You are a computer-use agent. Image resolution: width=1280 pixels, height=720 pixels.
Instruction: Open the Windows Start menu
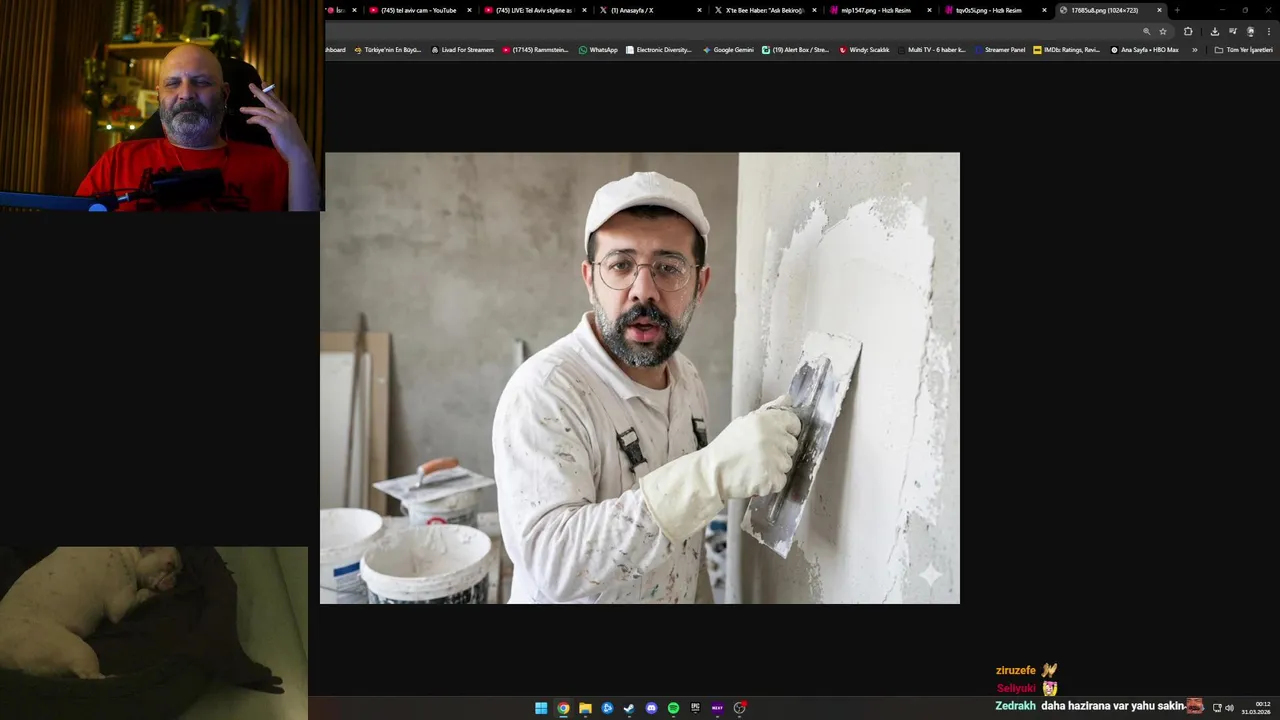coord(541,708)
